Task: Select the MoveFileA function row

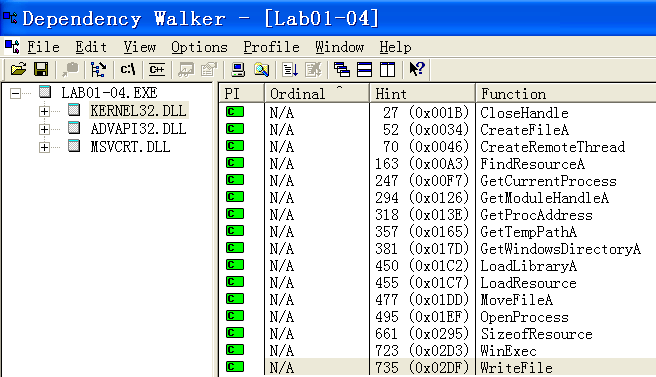Action: pyautogui.click(x=438, y=300)
